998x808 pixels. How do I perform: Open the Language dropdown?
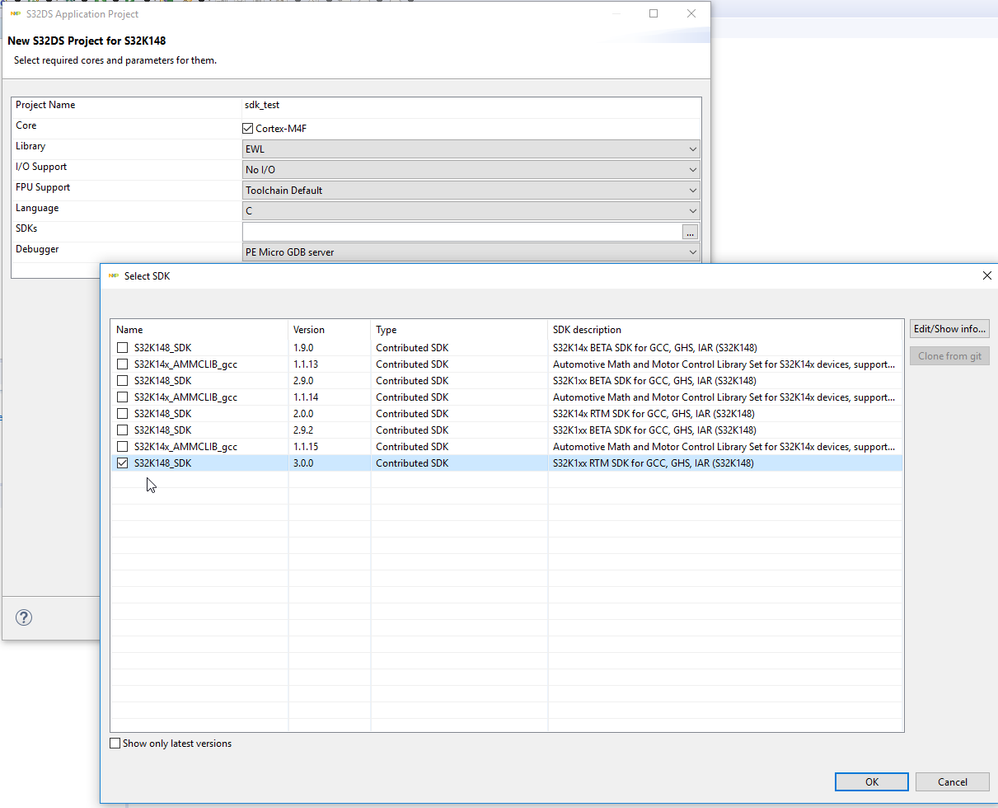(x=471, y=211)
